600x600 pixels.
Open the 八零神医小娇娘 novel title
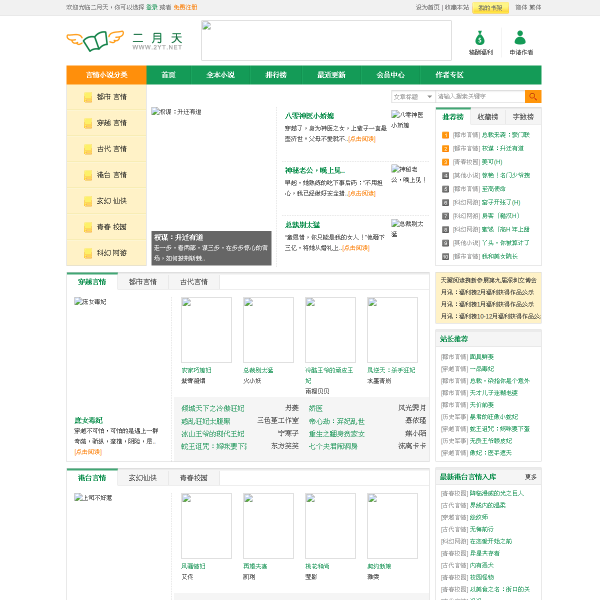point(309,116)
